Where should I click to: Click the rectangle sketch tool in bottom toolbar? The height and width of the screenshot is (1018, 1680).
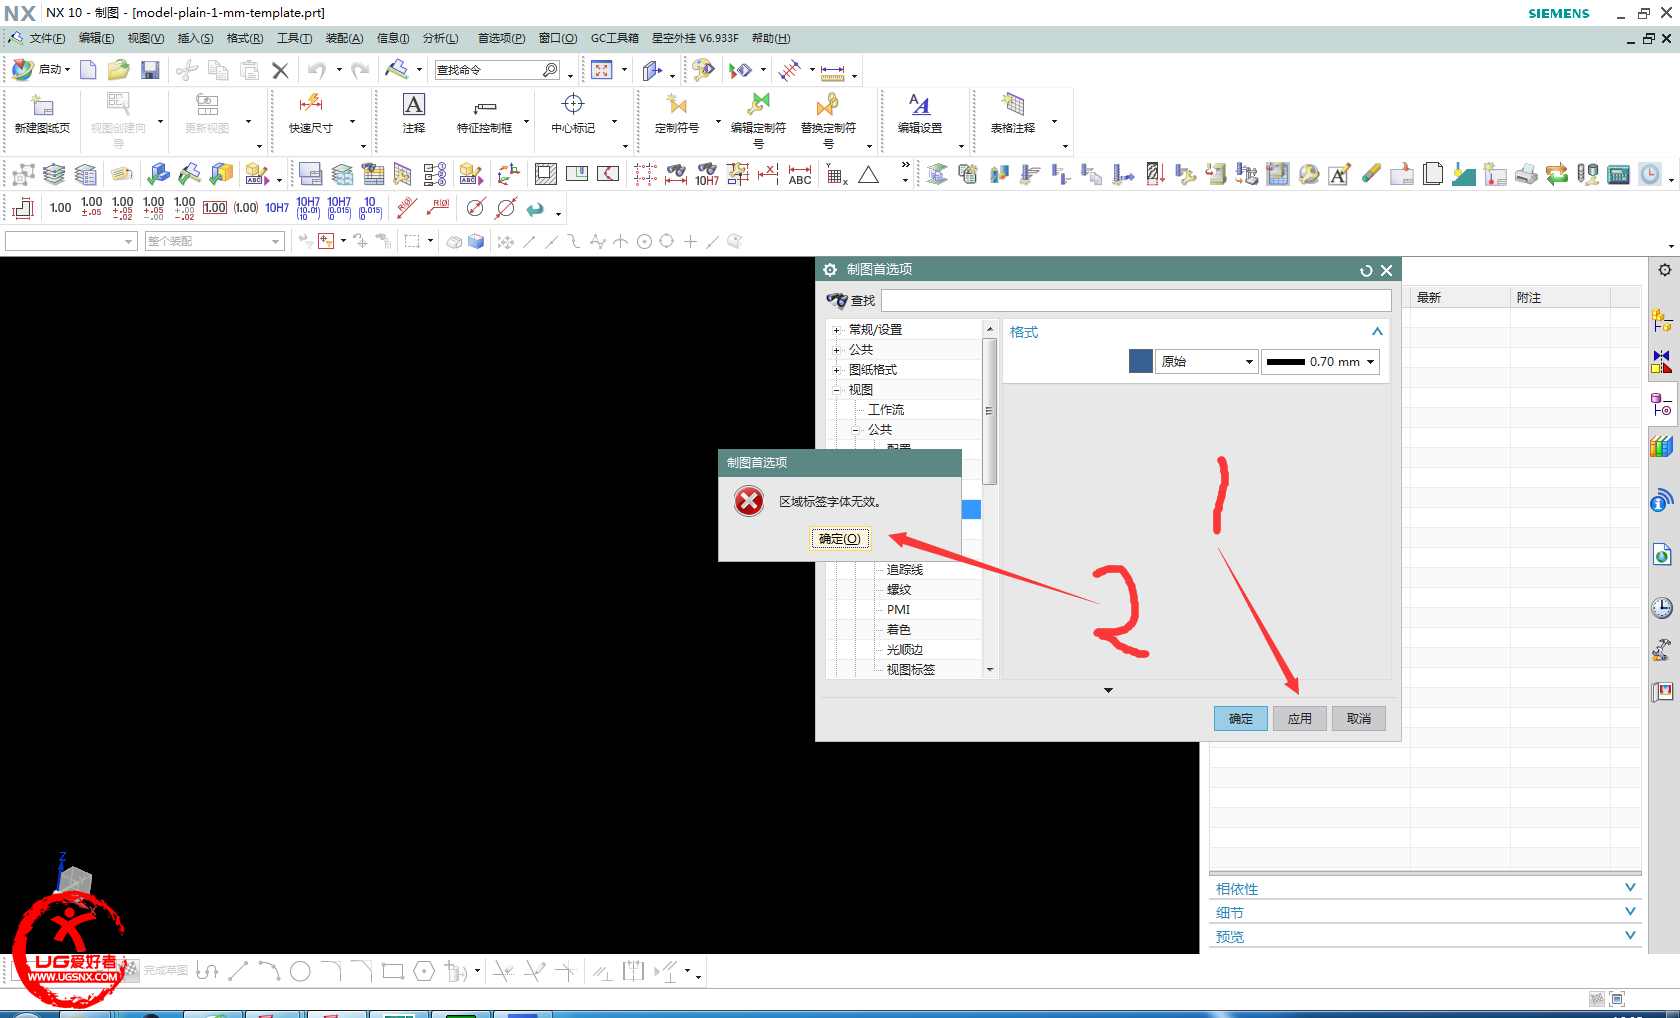point(393,971)
